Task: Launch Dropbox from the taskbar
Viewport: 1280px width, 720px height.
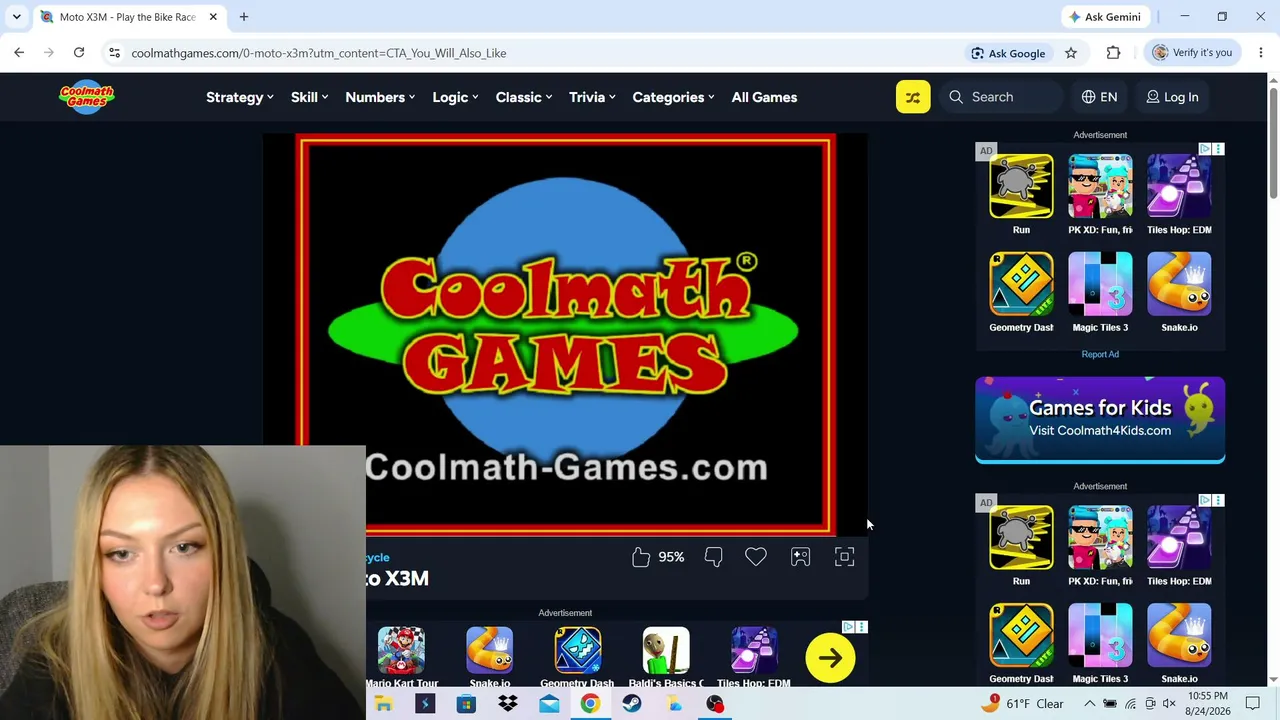Action: click(508, 704)
